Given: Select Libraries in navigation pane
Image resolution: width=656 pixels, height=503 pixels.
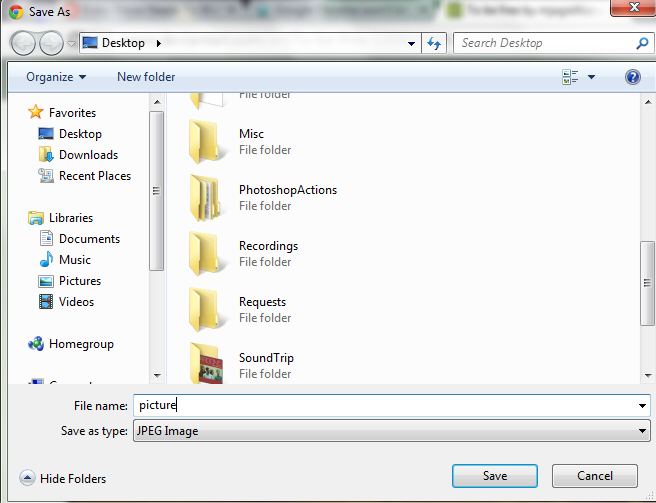Looking at the screenshot, I should click(x=71, y=218).
